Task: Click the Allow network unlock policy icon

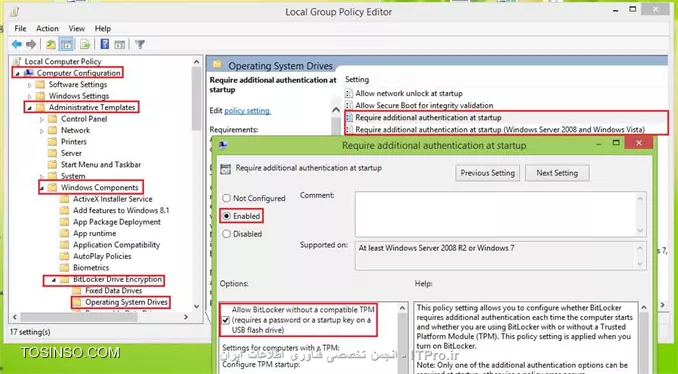Action: coord(349,93)
